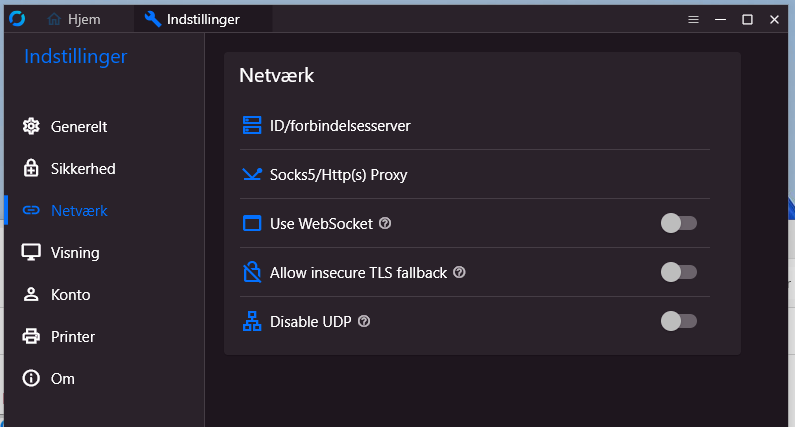
Task: Enable the Use WebSocket toggle
Action: tap(678, 223)
